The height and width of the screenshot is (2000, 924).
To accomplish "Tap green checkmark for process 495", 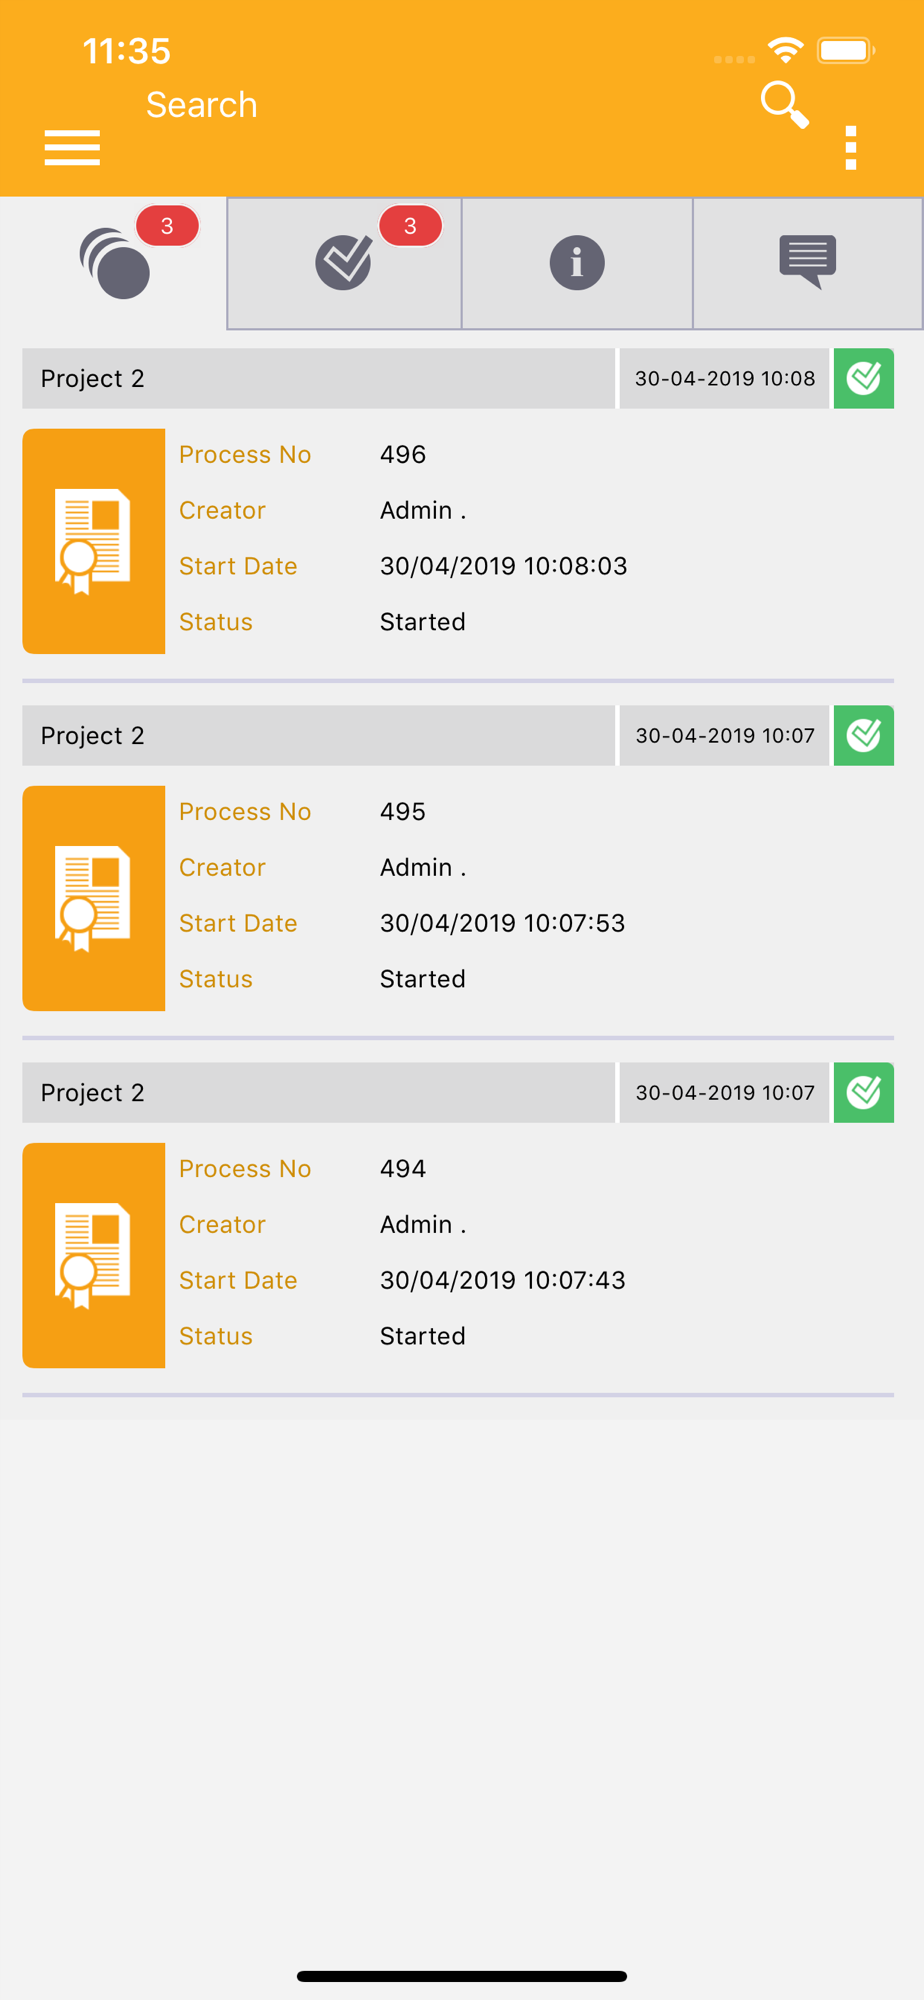I will [864, 735].
